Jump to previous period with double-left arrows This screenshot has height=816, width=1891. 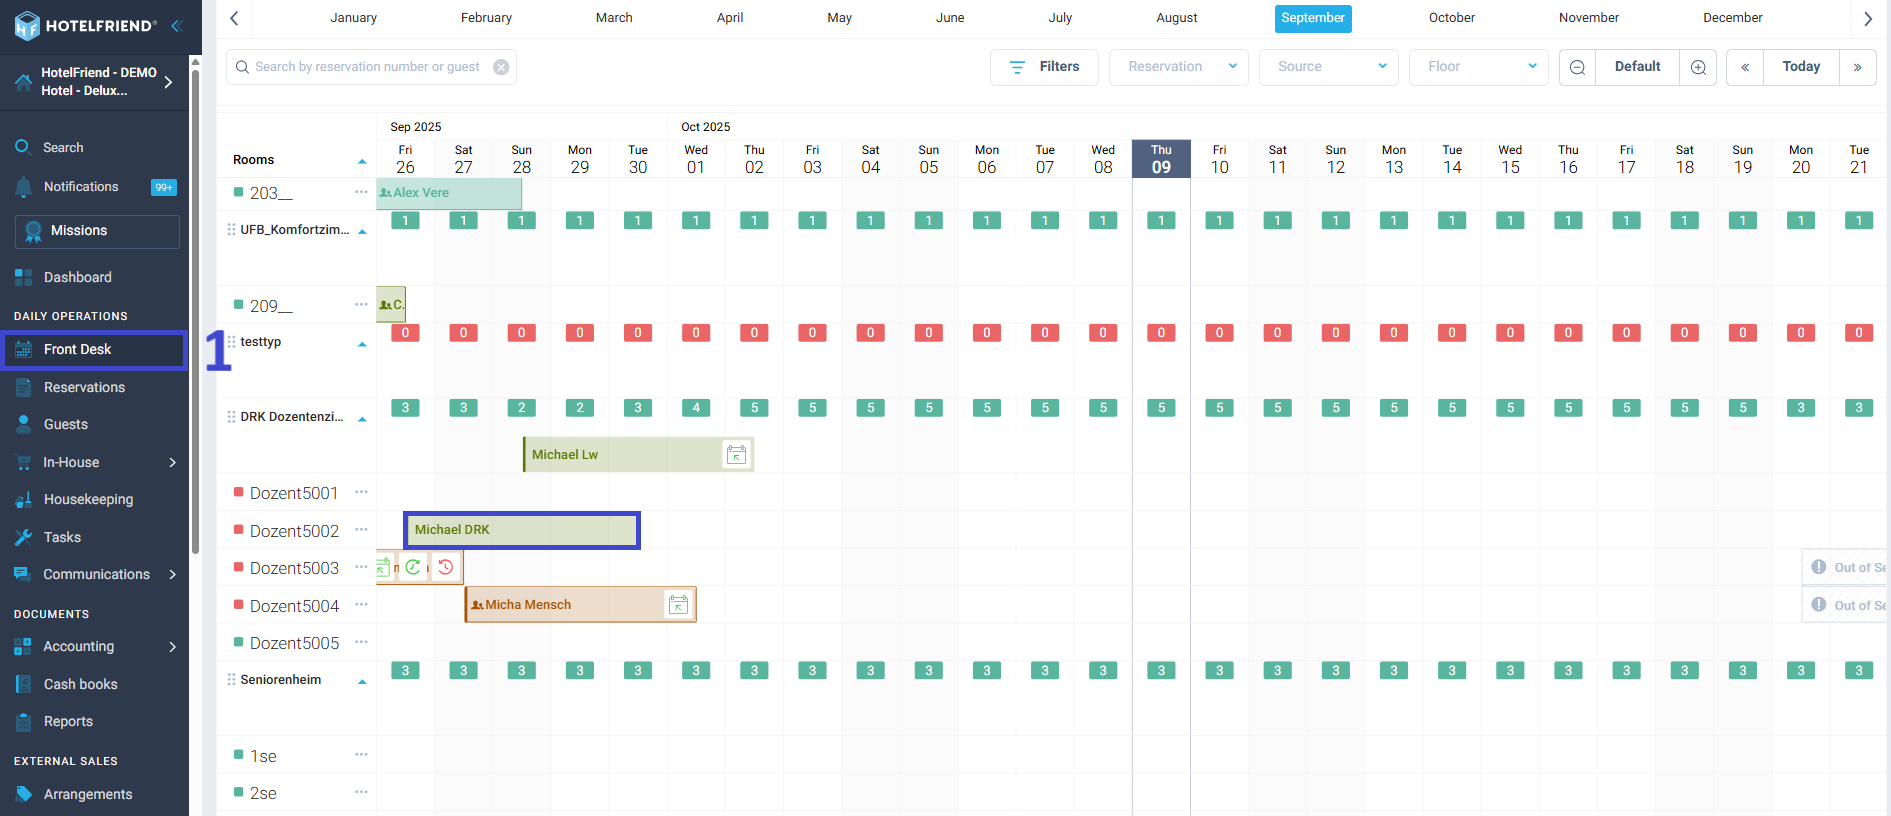[x=1744, y=67]
